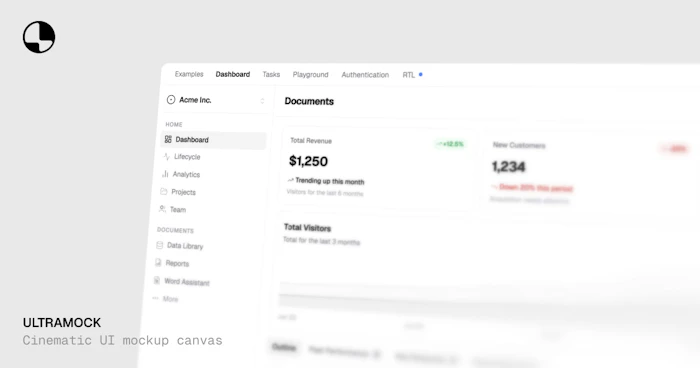Open Analytics in the sidebar
This screenshot has width=700, height=368.
pos(186,175)
